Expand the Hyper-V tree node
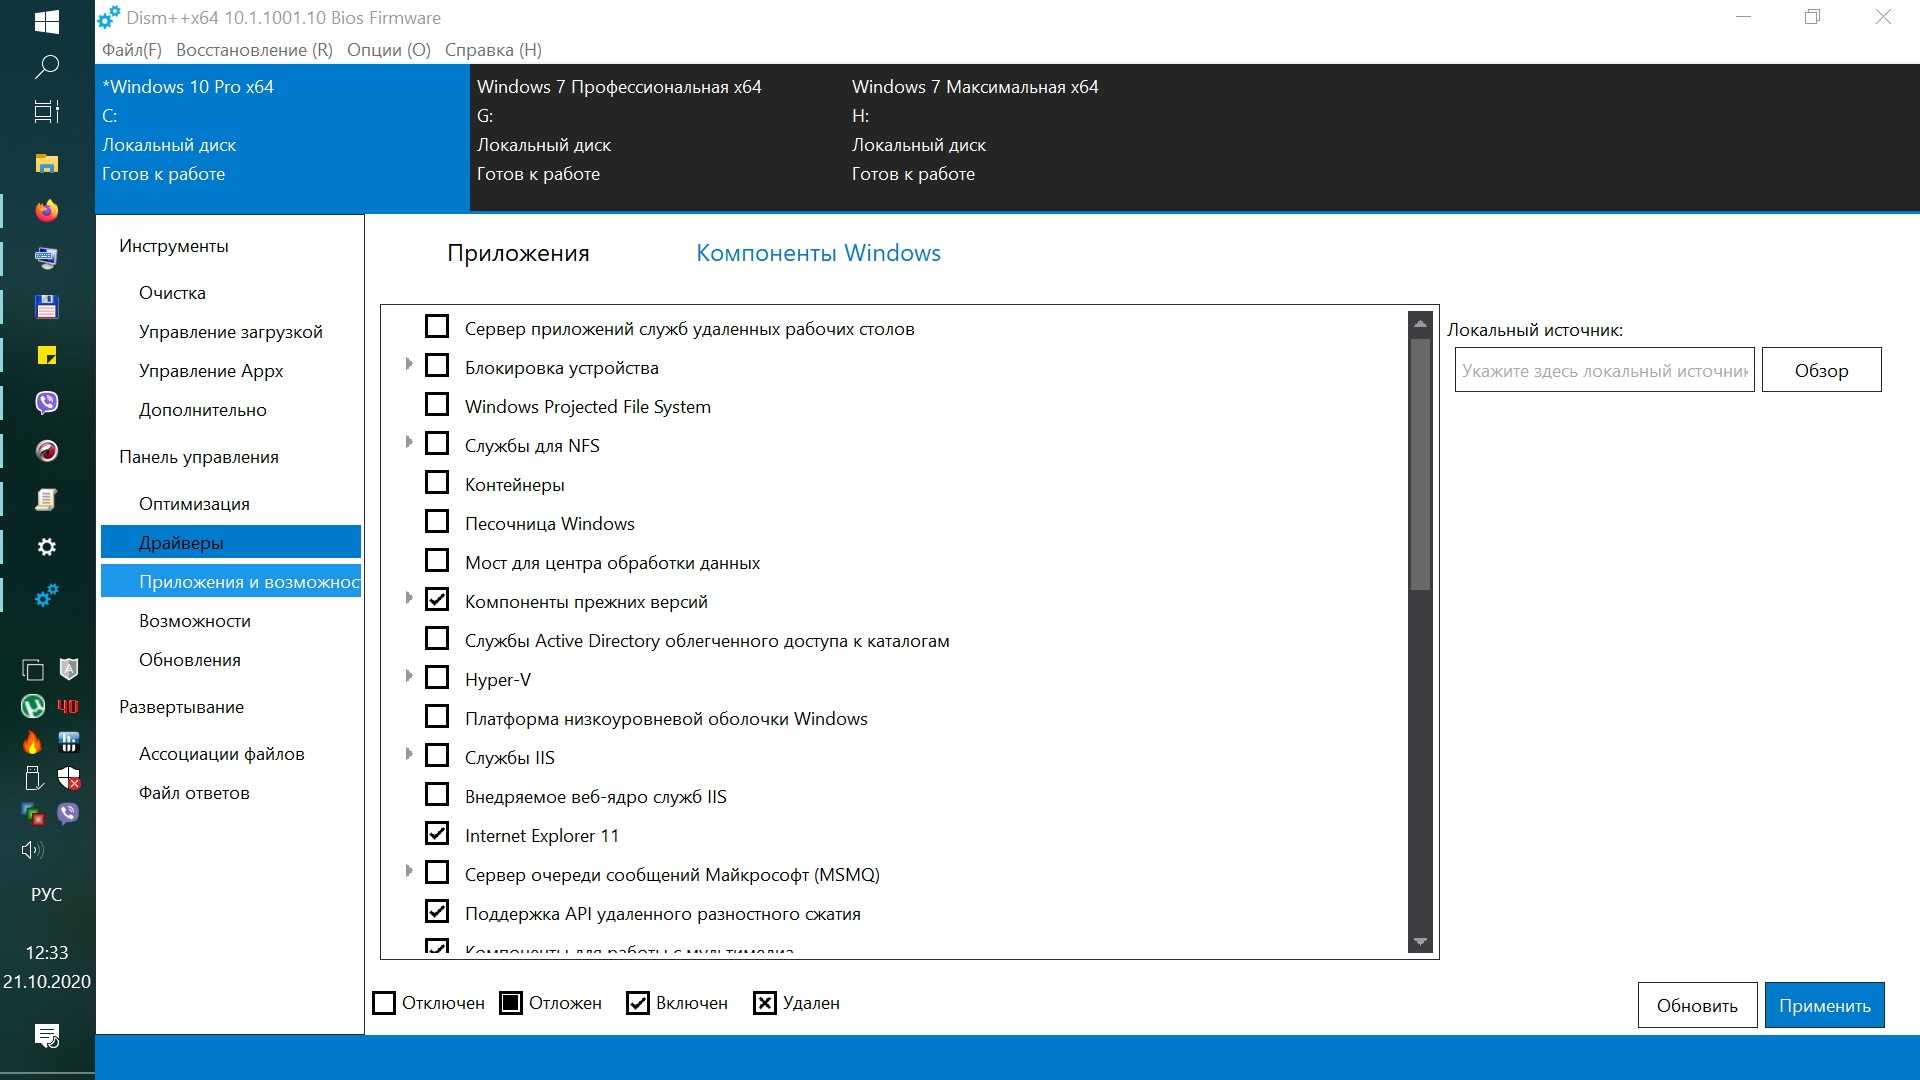 pos(409,677)
